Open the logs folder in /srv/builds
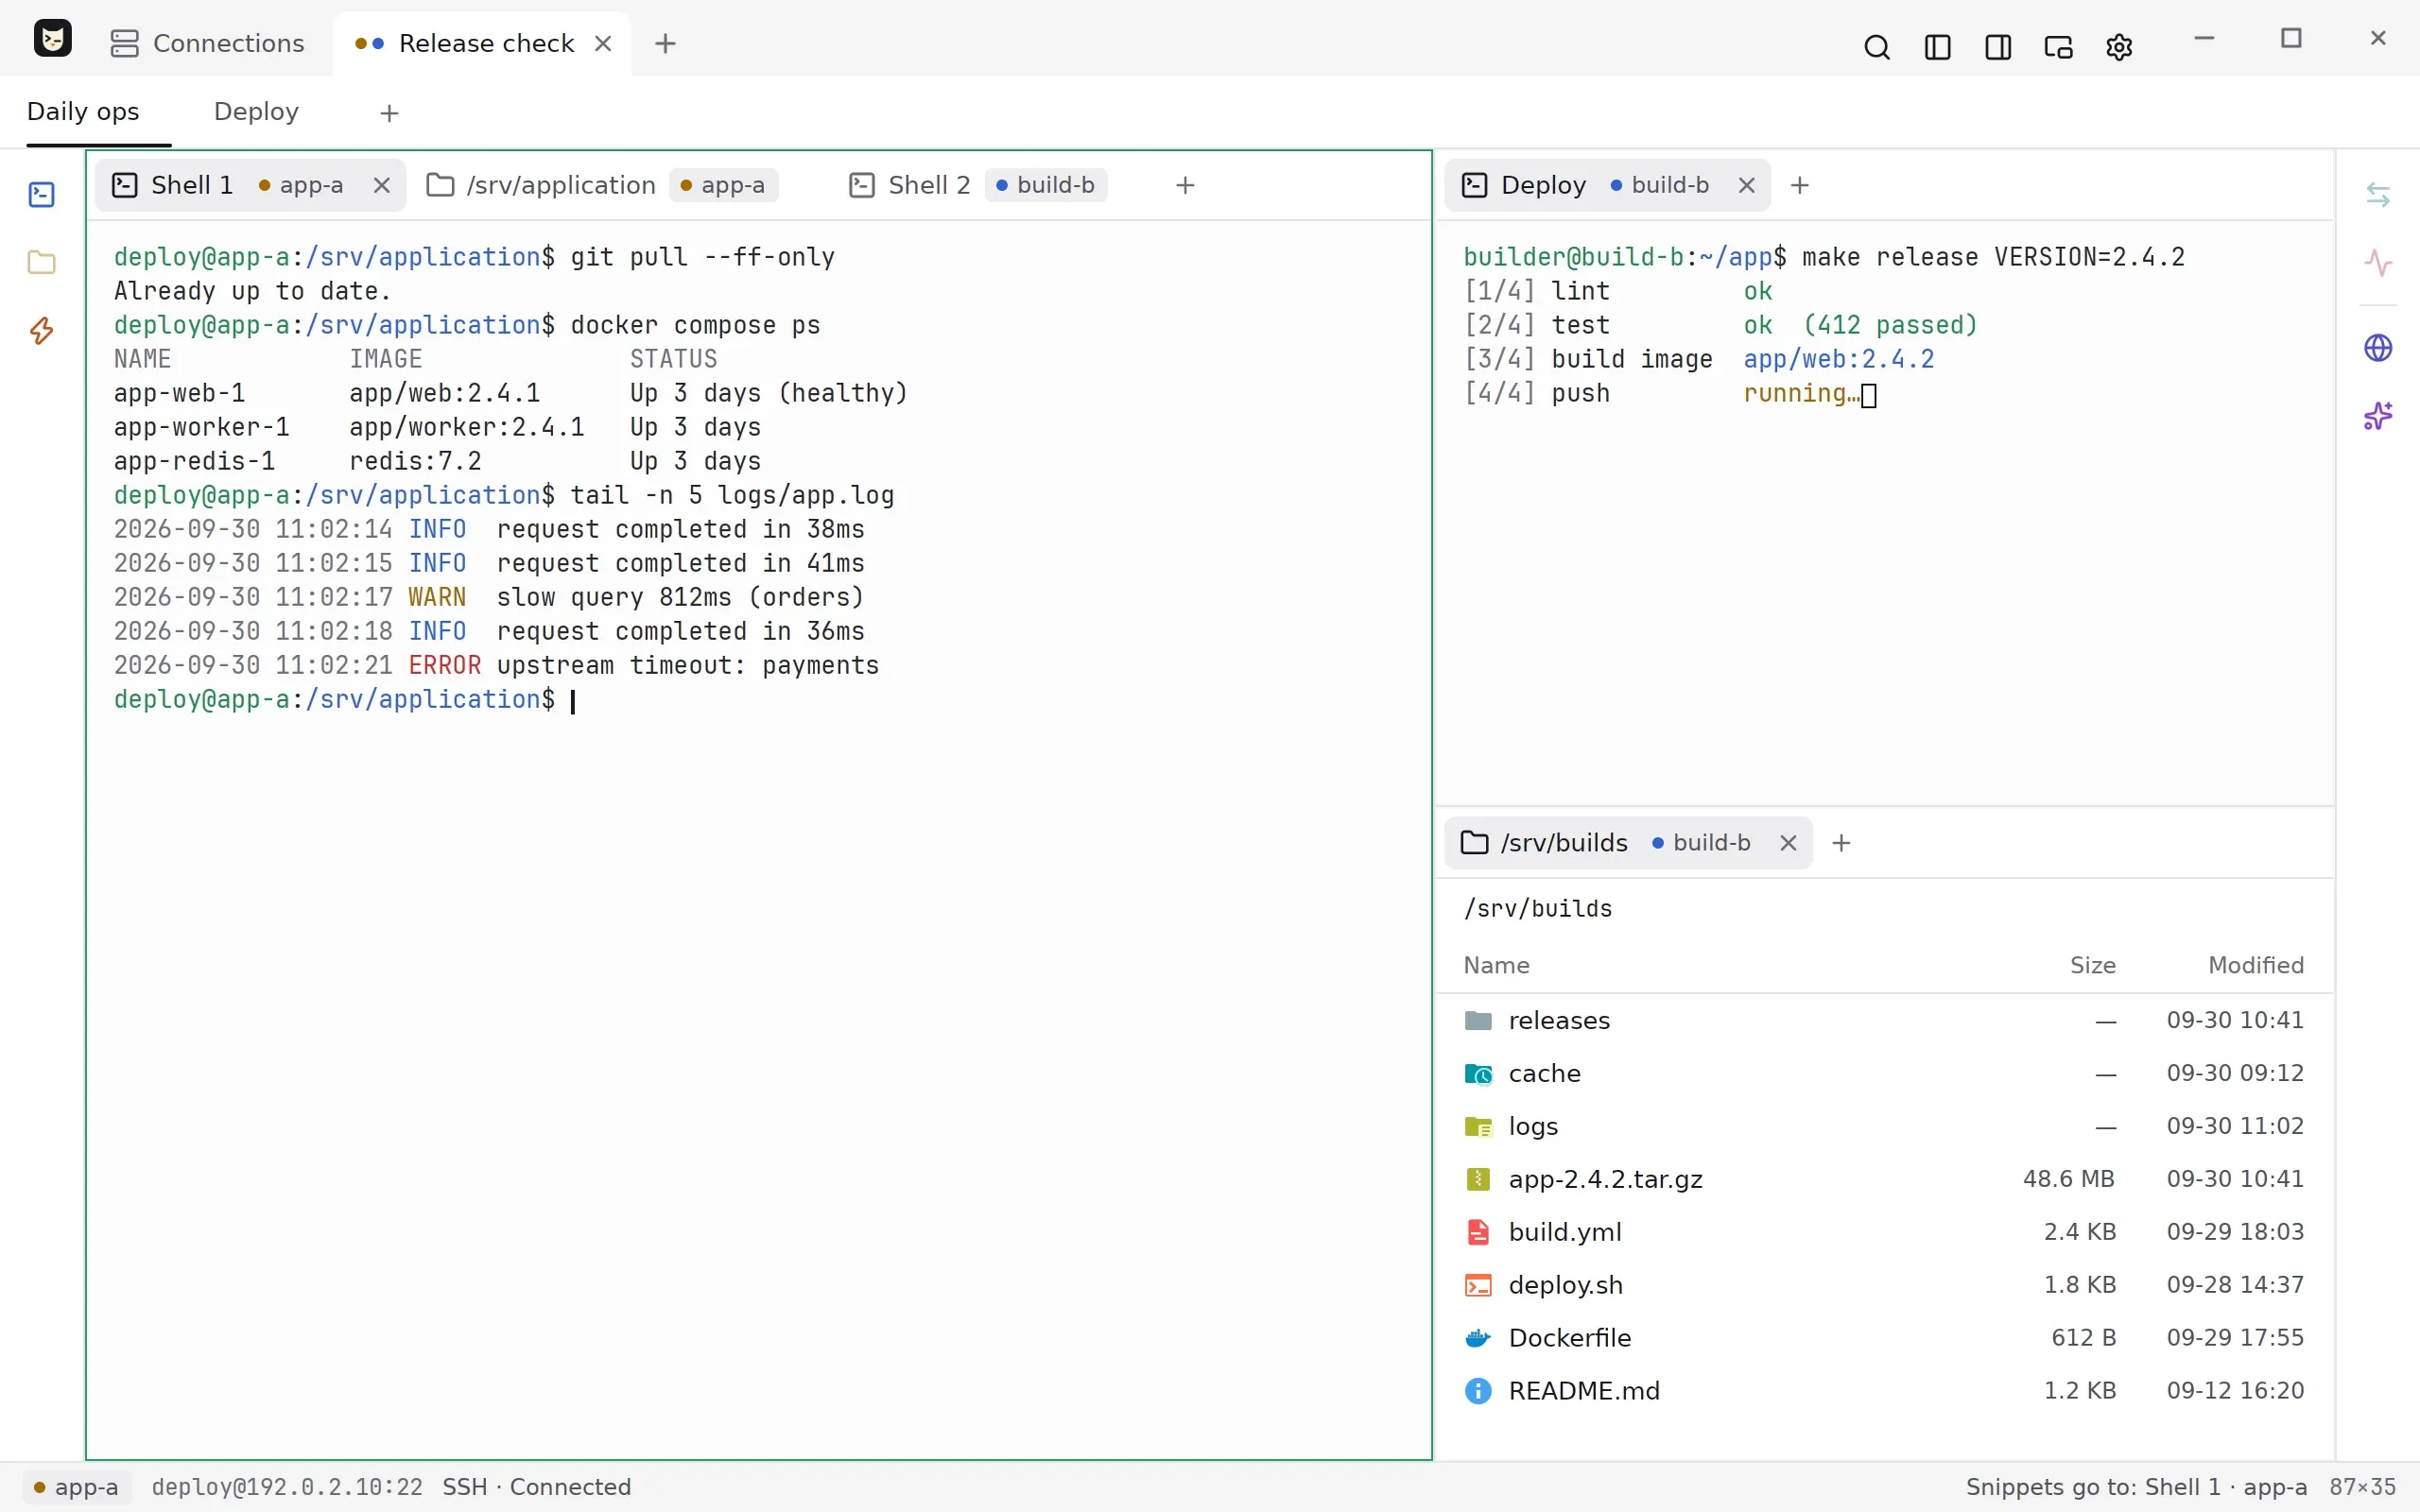The height and width of the screenshot is (1512, 2420). point(1885,1126)
